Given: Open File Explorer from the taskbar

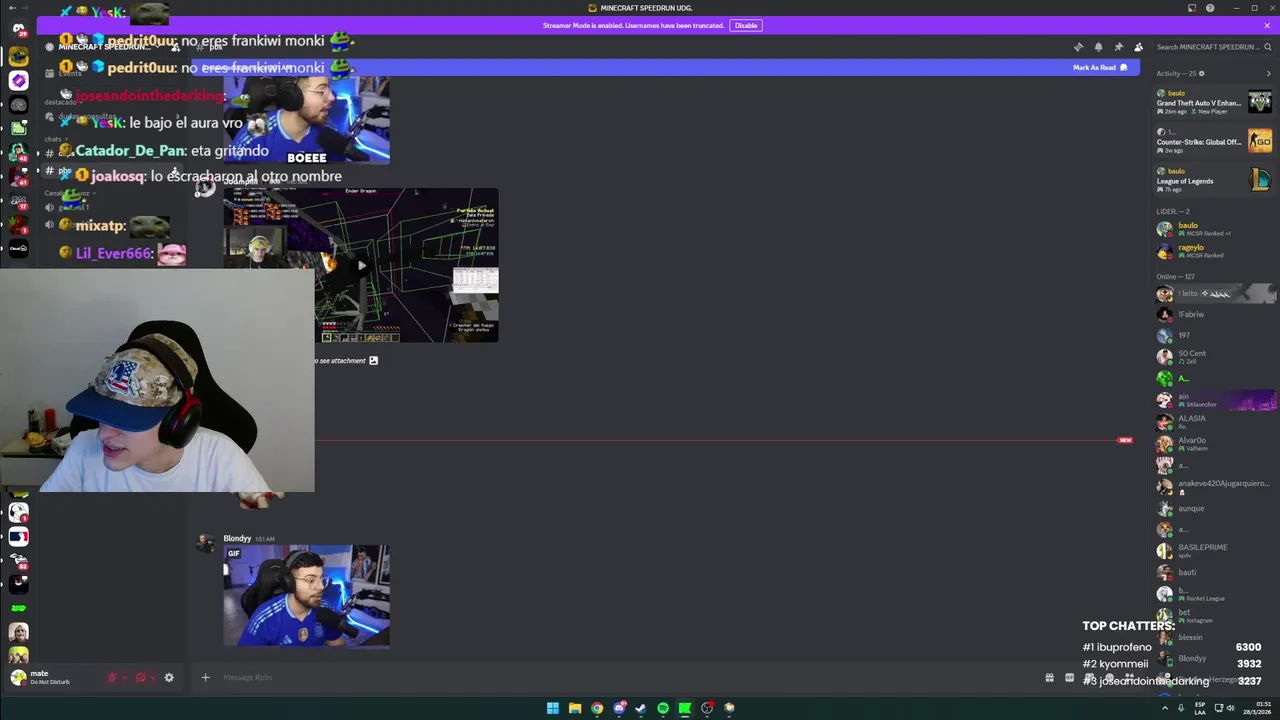Looking at the screenshot, I should [x=574, y=708].
